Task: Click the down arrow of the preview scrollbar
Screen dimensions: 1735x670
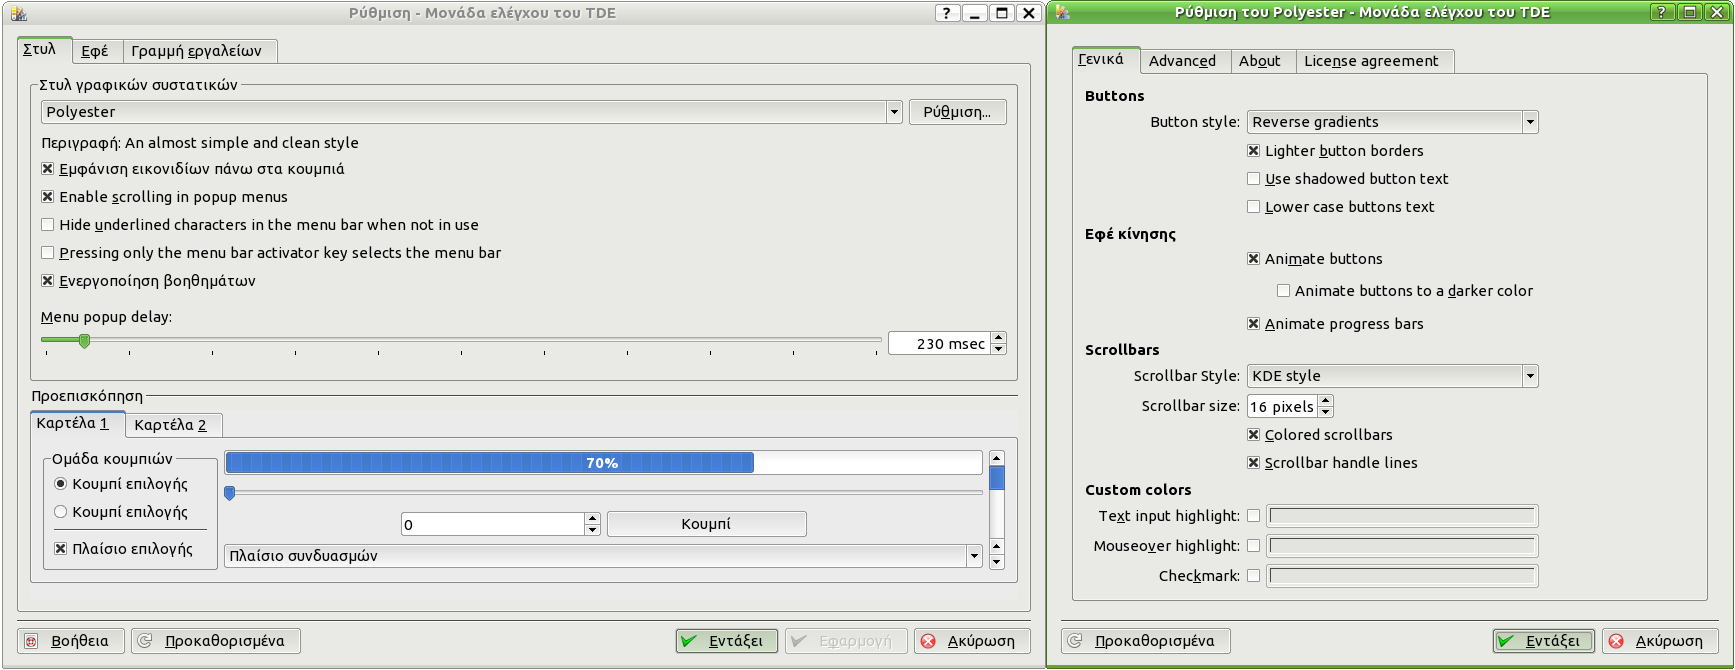Action: click(x=997, y=562)
